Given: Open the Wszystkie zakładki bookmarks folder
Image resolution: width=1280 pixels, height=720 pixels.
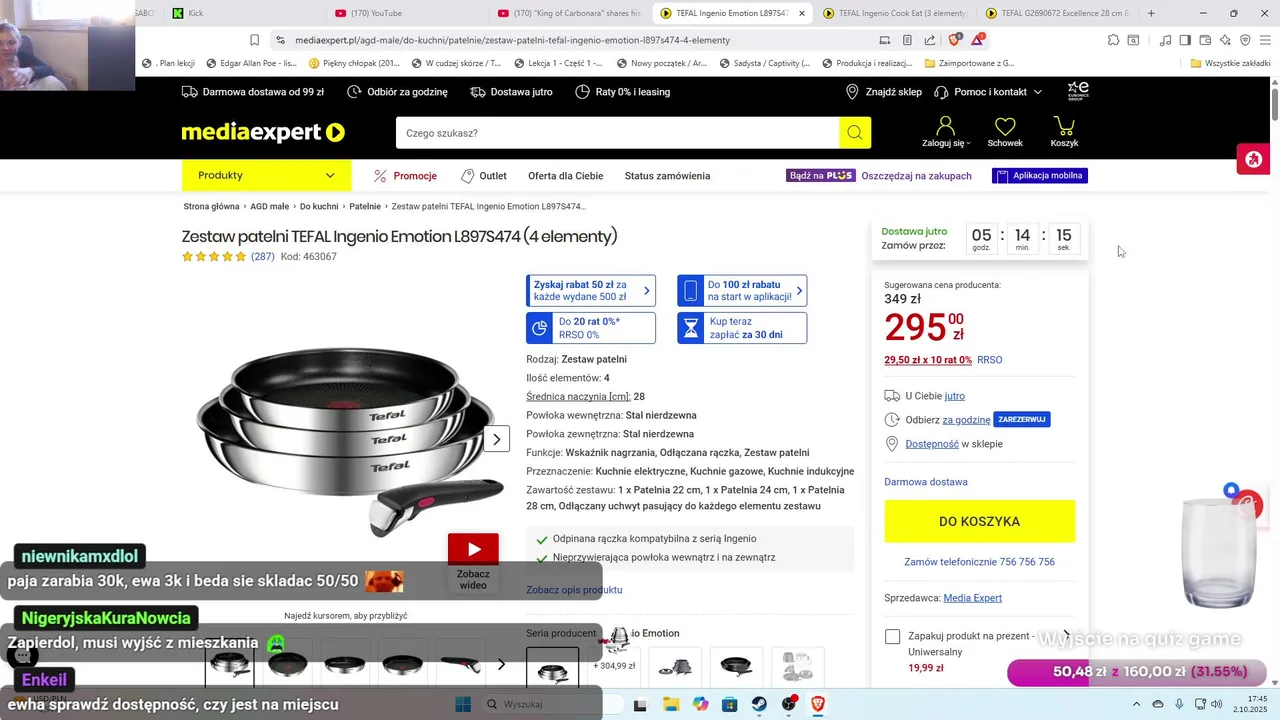Looking at the screenshot, I should [1230, 63].
